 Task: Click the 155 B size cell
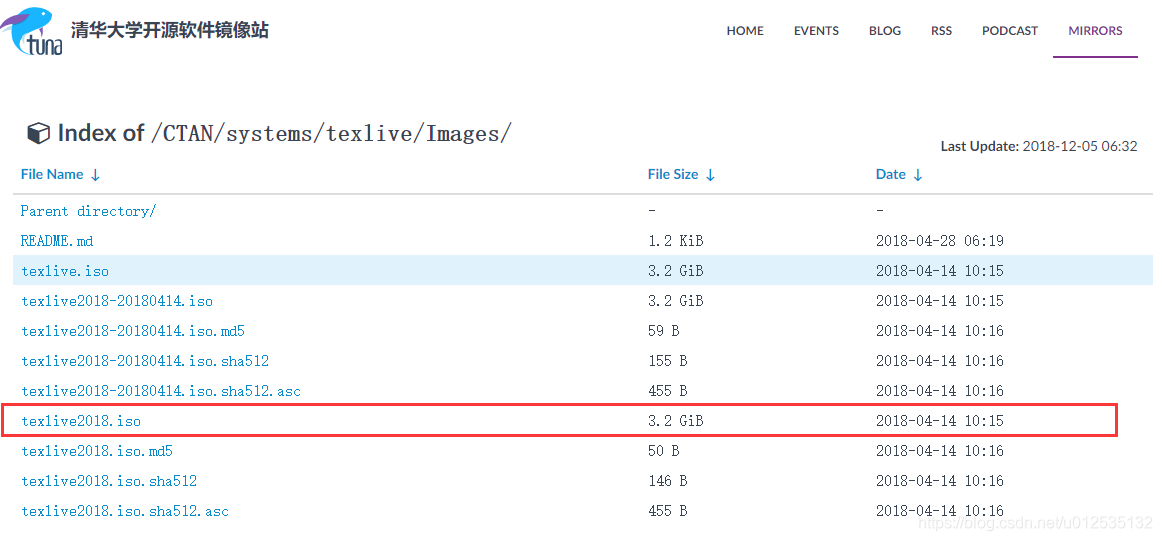(x=668, y=361)
